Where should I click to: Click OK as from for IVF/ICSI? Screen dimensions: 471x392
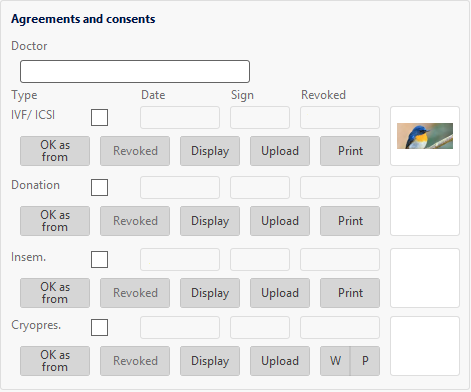[x=55, y=151]
